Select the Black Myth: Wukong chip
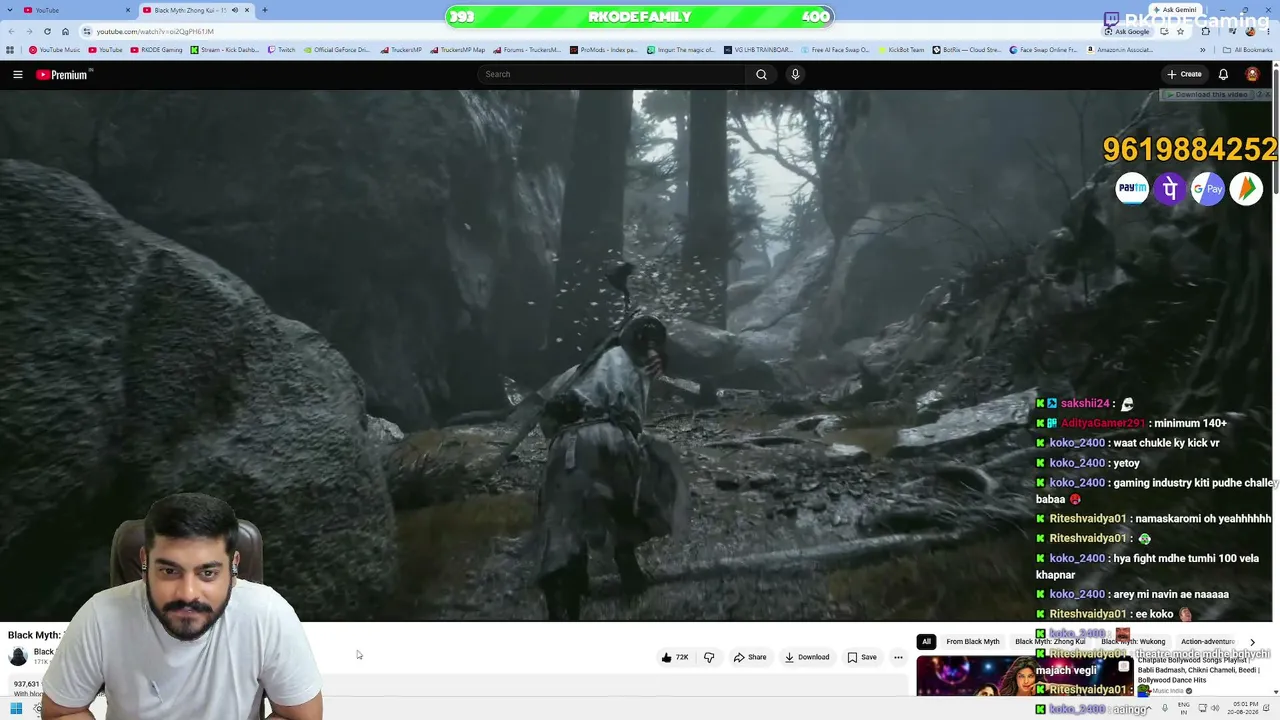Image resolution: width=1280 pixels, height=720 pixels. (1133, 642)
